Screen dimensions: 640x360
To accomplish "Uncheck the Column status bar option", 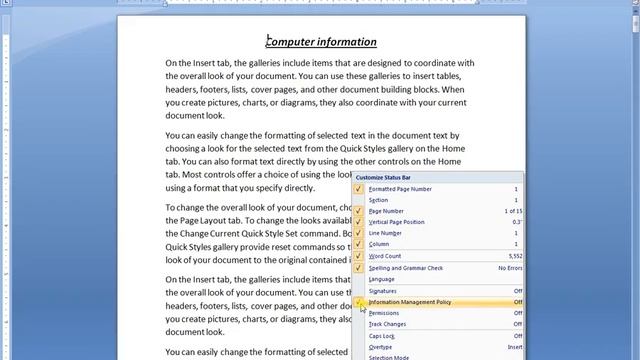I will click(x=438, y=244).
